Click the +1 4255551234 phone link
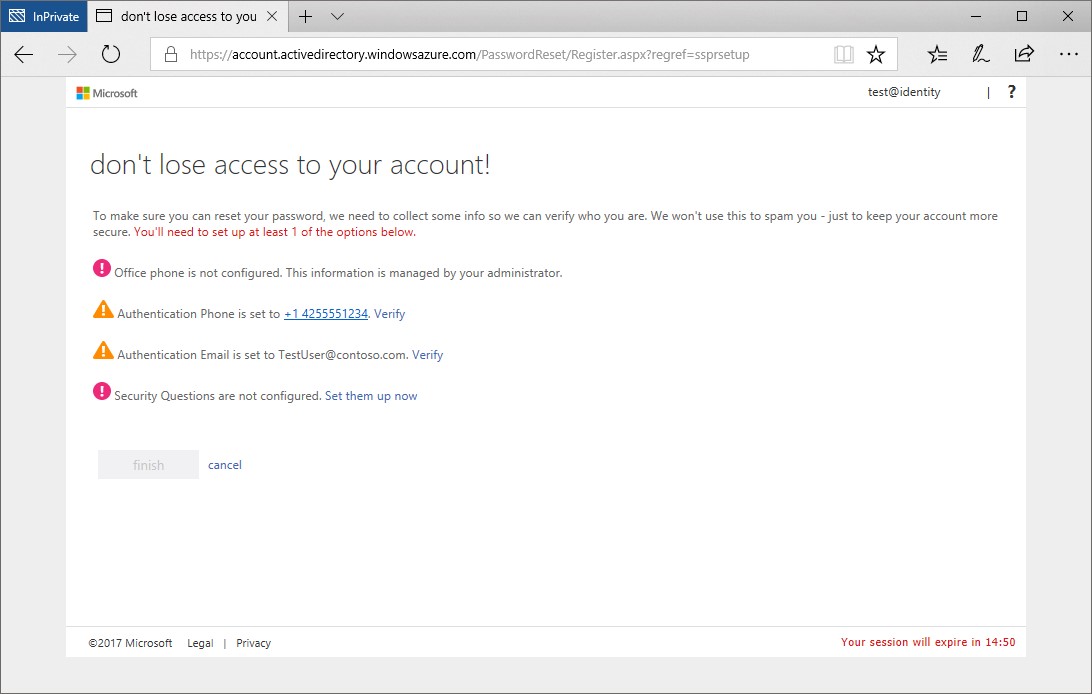 tap(326, 314)
